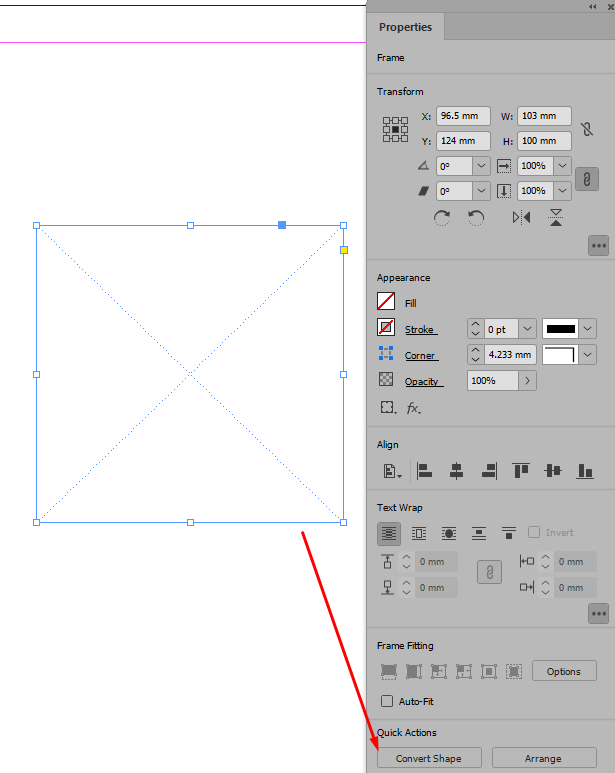
Task: Open the Stroke options link
Action: [x=419, y=330]
